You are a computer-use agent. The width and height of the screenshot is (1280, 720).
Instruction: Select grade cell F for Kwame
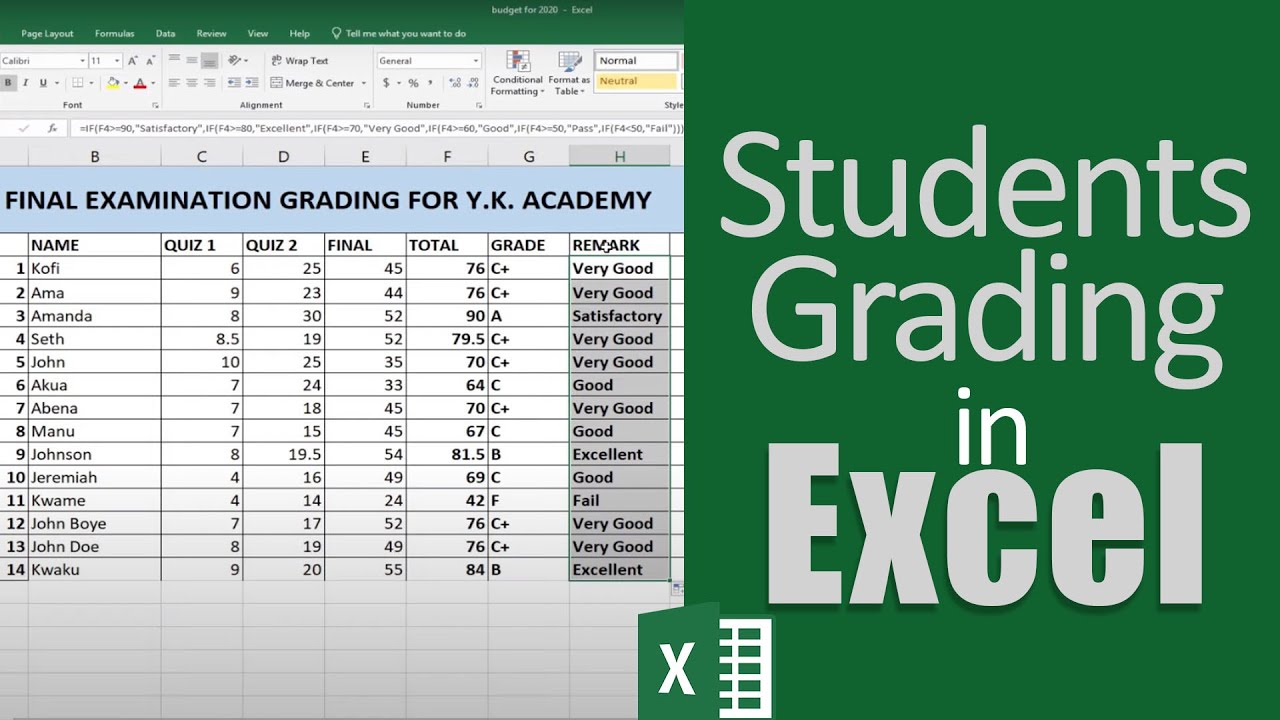click(x=529, y=500)
